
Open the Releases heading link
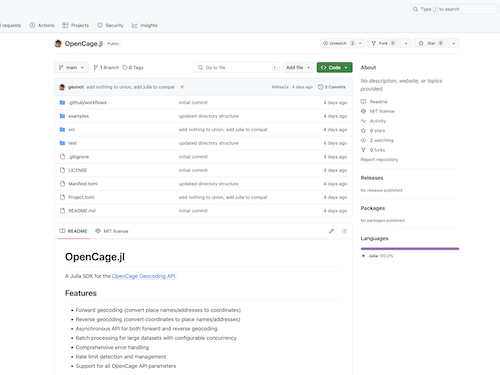(x=372, y=178)
